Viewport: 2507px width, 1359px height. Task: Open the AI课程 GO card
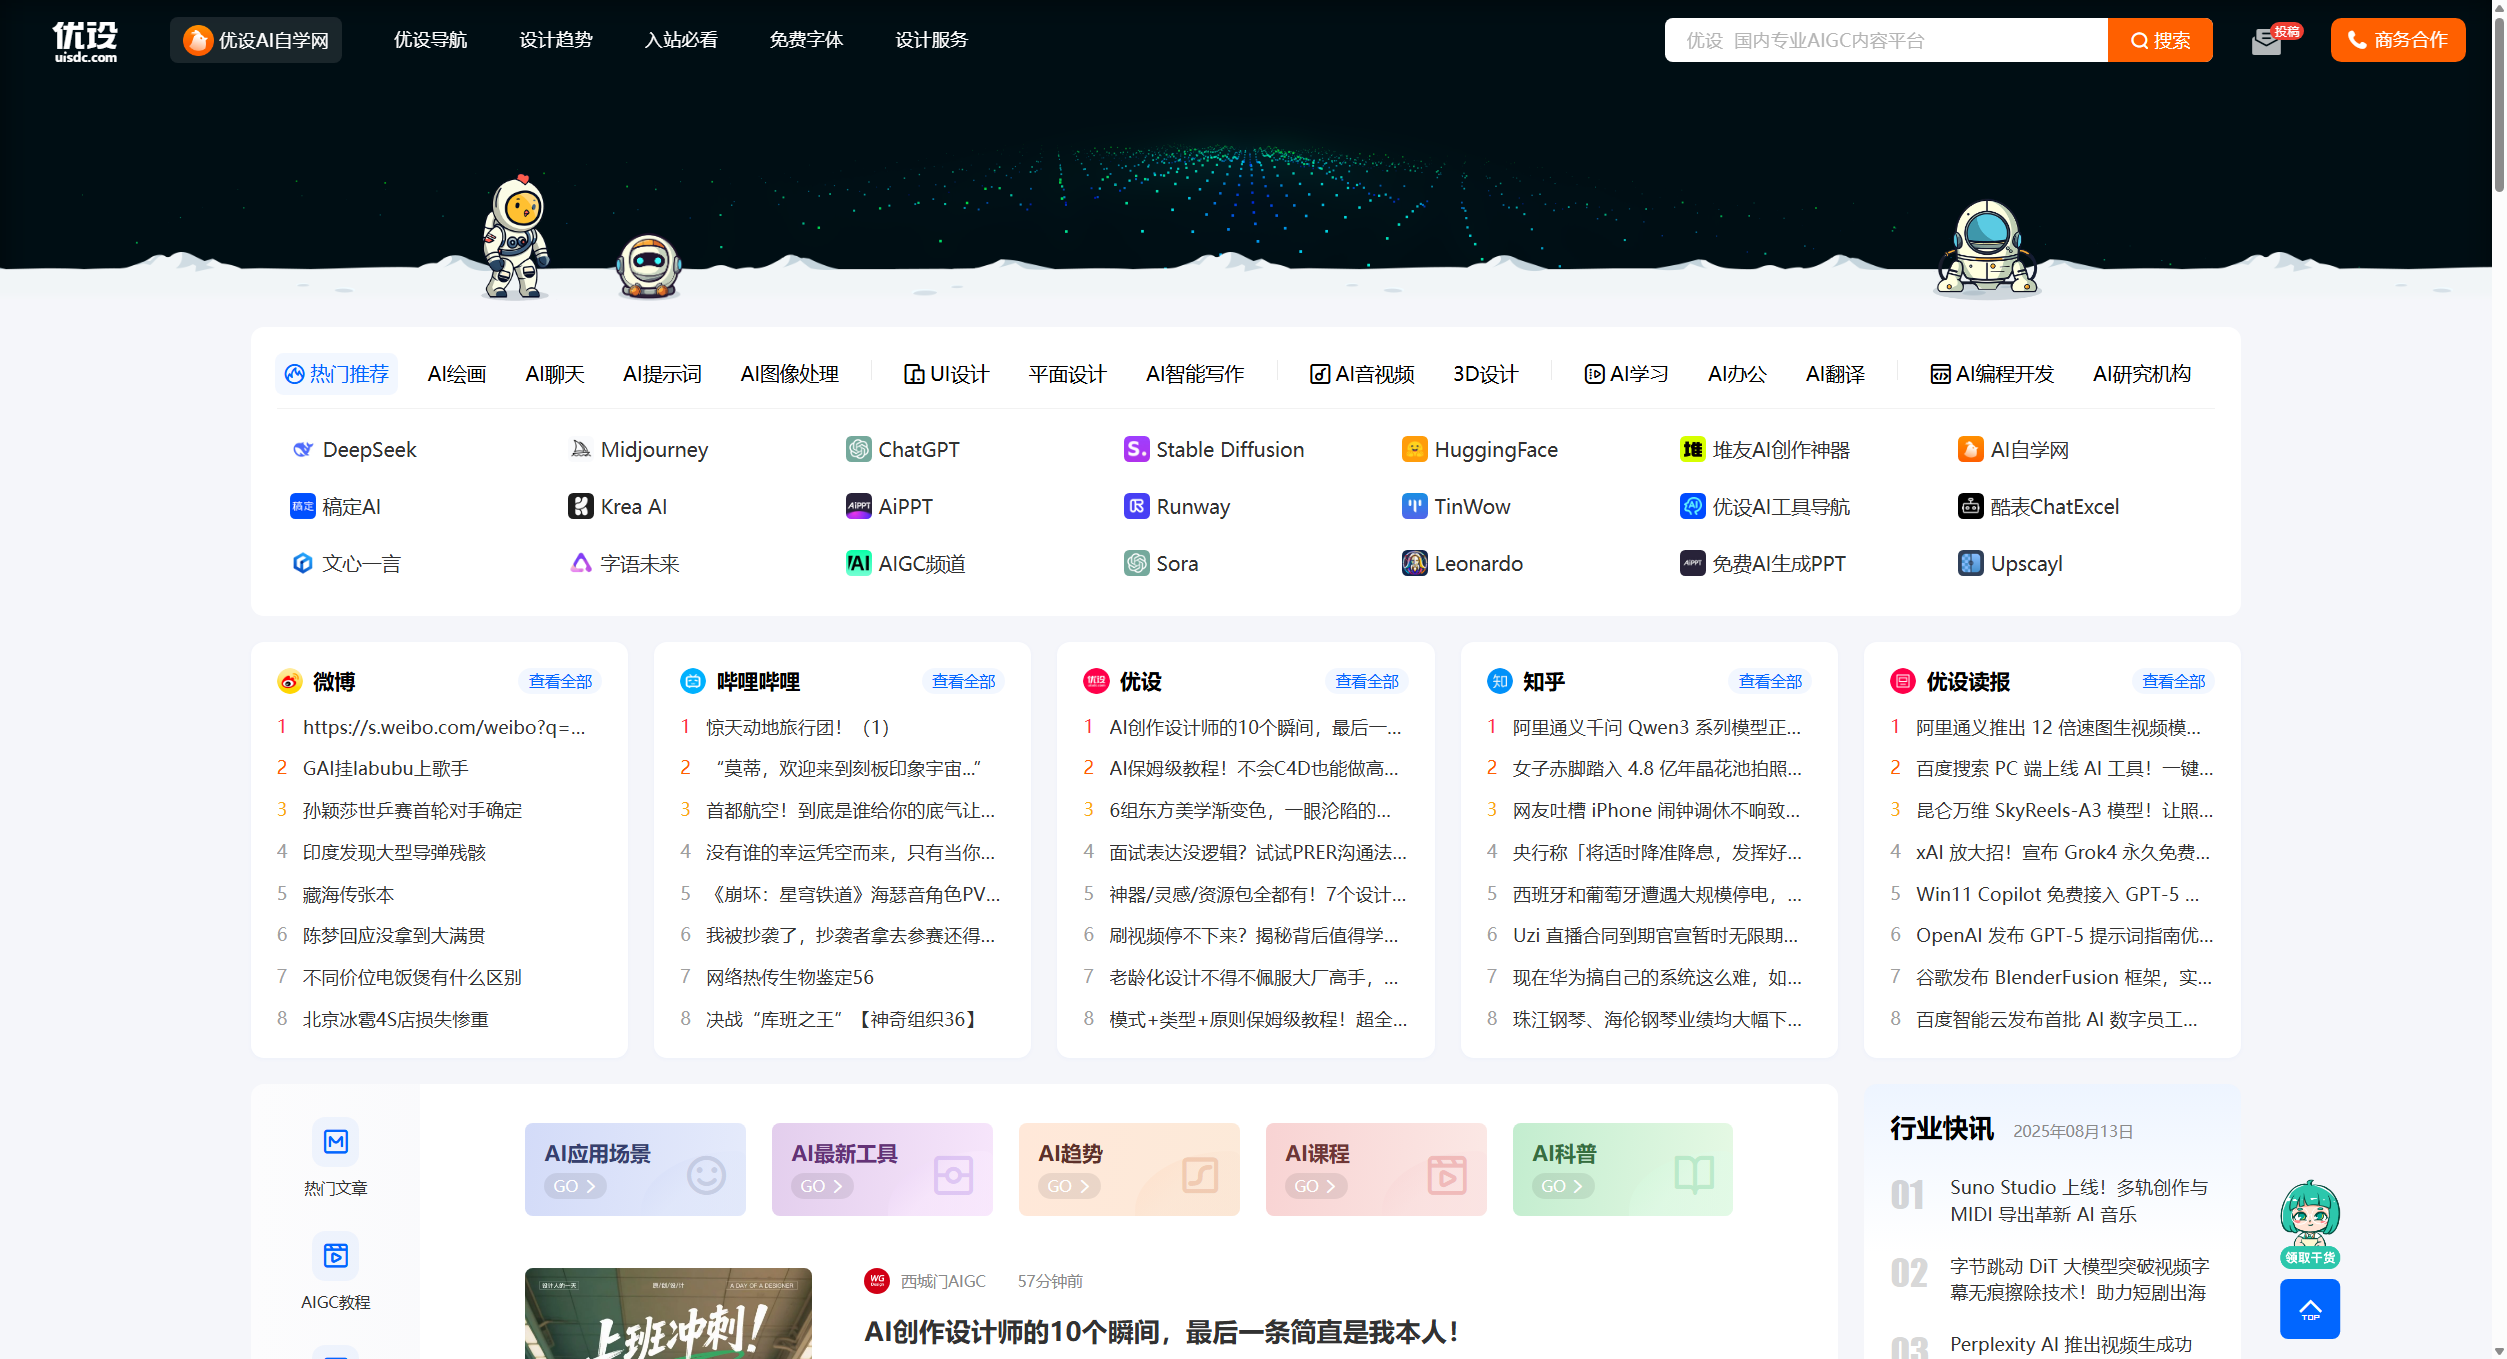(1376, 1170)
